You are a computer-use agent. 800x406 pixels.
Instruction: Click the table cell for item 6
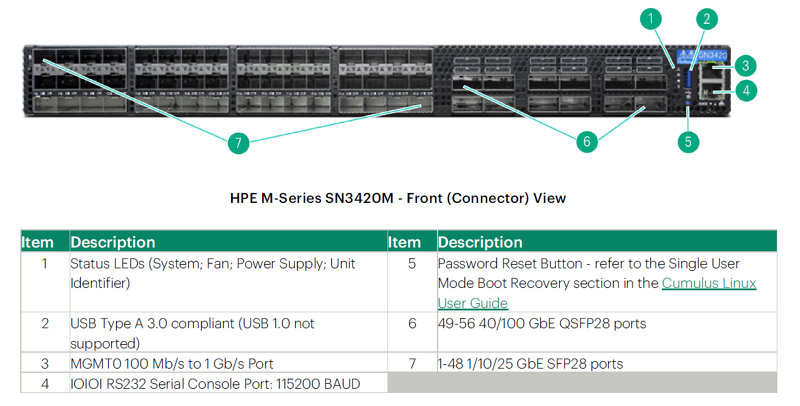tap(412, 323)
